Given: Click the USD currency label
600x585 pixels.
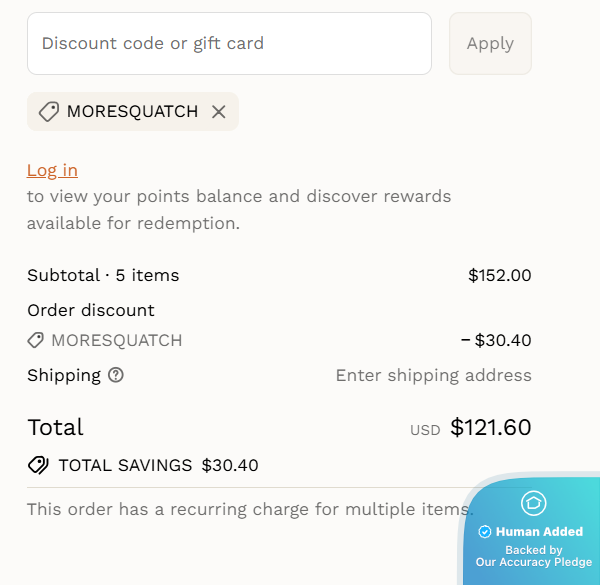Looking at the screenshot, I should click(x=425, y=430).
